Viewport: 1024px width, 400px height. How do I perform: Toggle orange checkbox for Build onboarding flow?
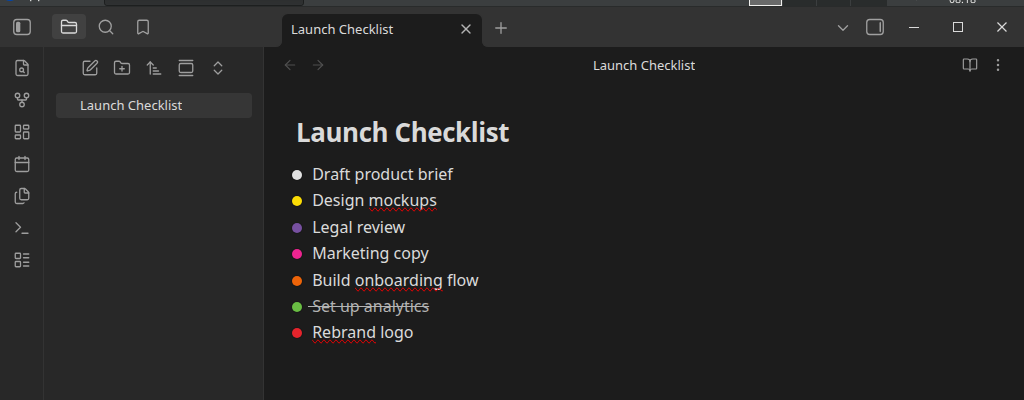(297, 281)
